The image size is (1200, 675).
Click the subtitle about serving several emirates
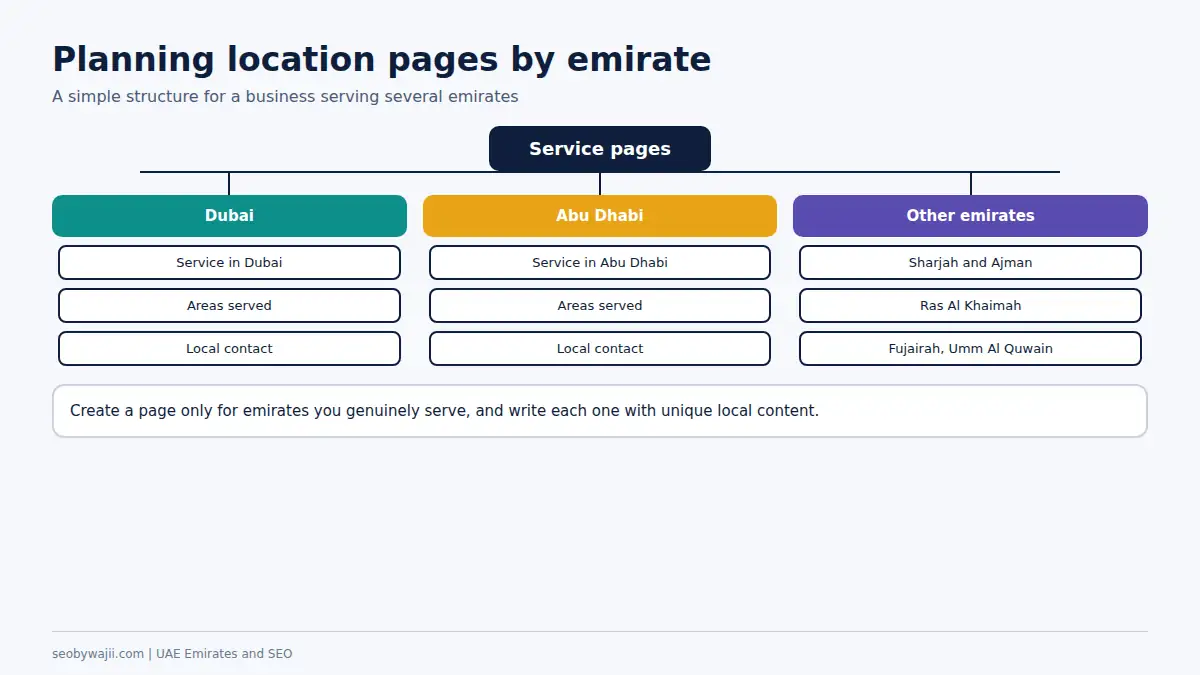(285, 97)
